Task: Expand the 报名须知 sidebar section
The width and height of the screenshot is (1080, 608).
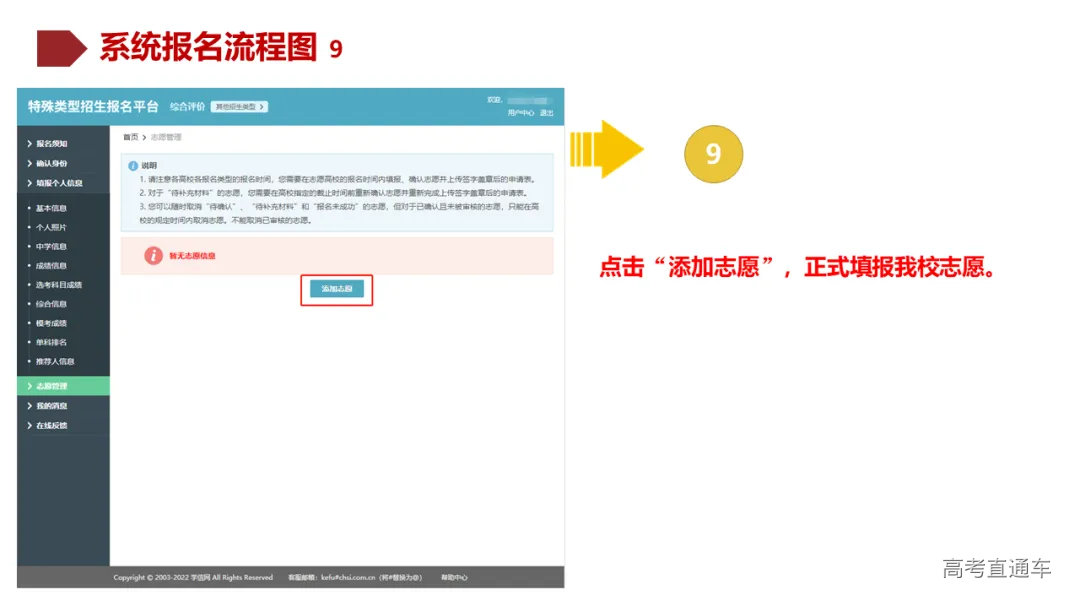Action: [x=50, y=144]
